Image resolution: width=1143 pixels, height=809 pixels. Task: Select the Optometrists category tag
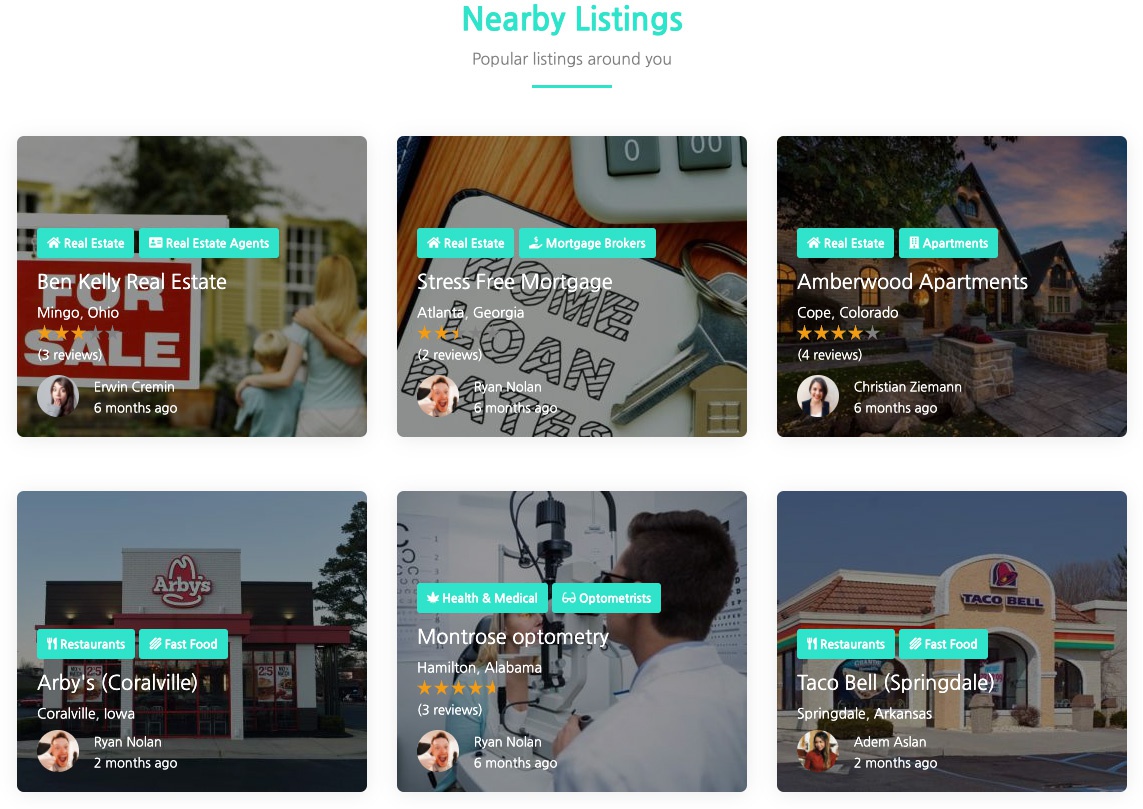pyautogui.click(x=606, y=598)
